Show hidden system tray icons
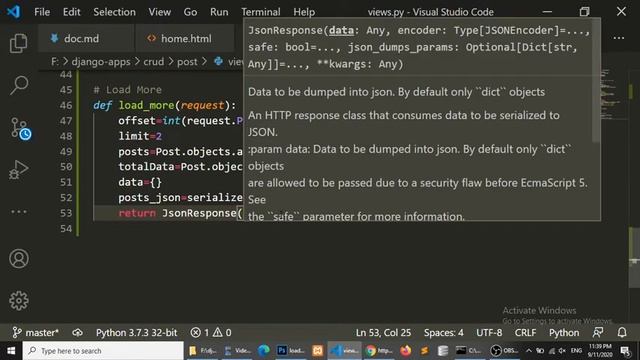This screenshot has height=360, width=640. [x=529, y=351]
